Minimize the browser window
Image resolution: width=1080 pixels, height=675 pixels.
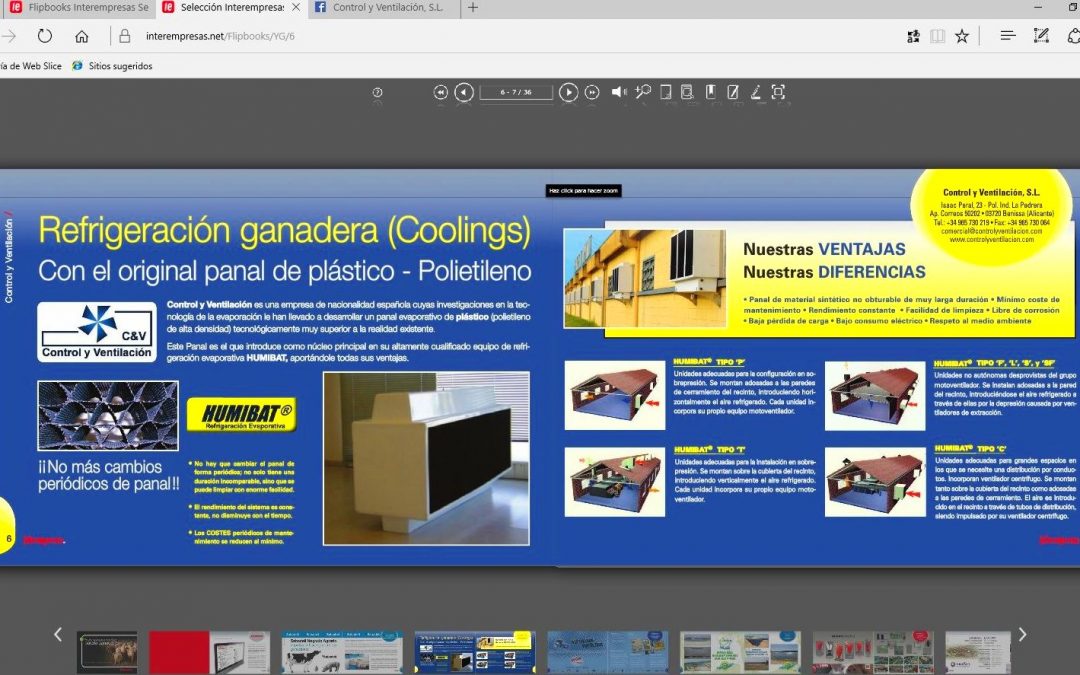click(x=1038, y=8)
